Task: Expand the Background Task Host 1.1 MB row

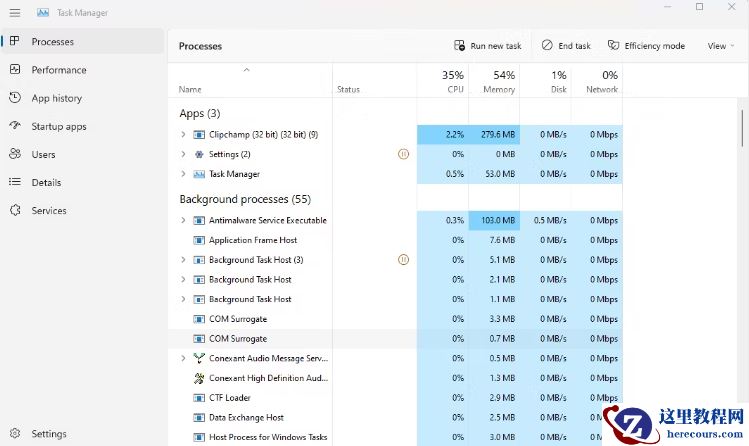Action: pyautogui.click(x=183, y=299)
